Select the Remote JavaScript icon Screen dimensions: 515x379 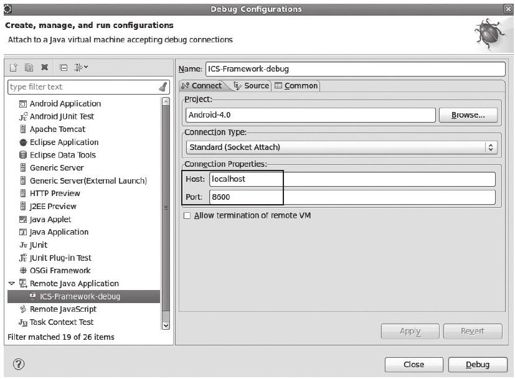(x=23, y=309)
